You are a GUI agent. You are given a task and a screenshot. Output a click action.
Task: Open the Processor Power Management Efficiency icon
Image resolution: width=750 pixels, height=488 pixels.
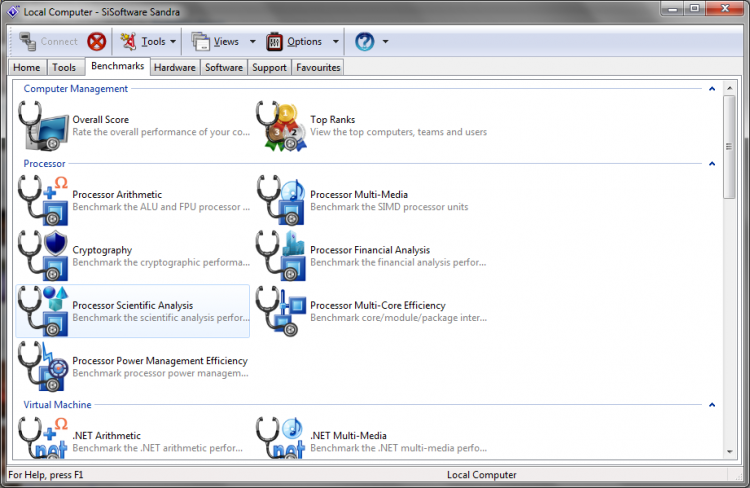pos(43,367)
